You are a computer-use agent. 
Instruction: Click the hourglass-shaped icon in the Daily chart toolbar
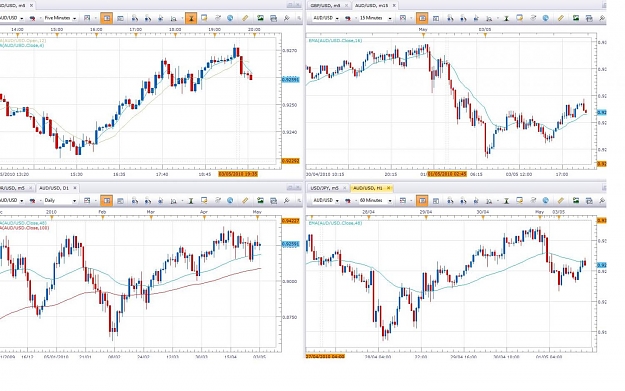191,200
